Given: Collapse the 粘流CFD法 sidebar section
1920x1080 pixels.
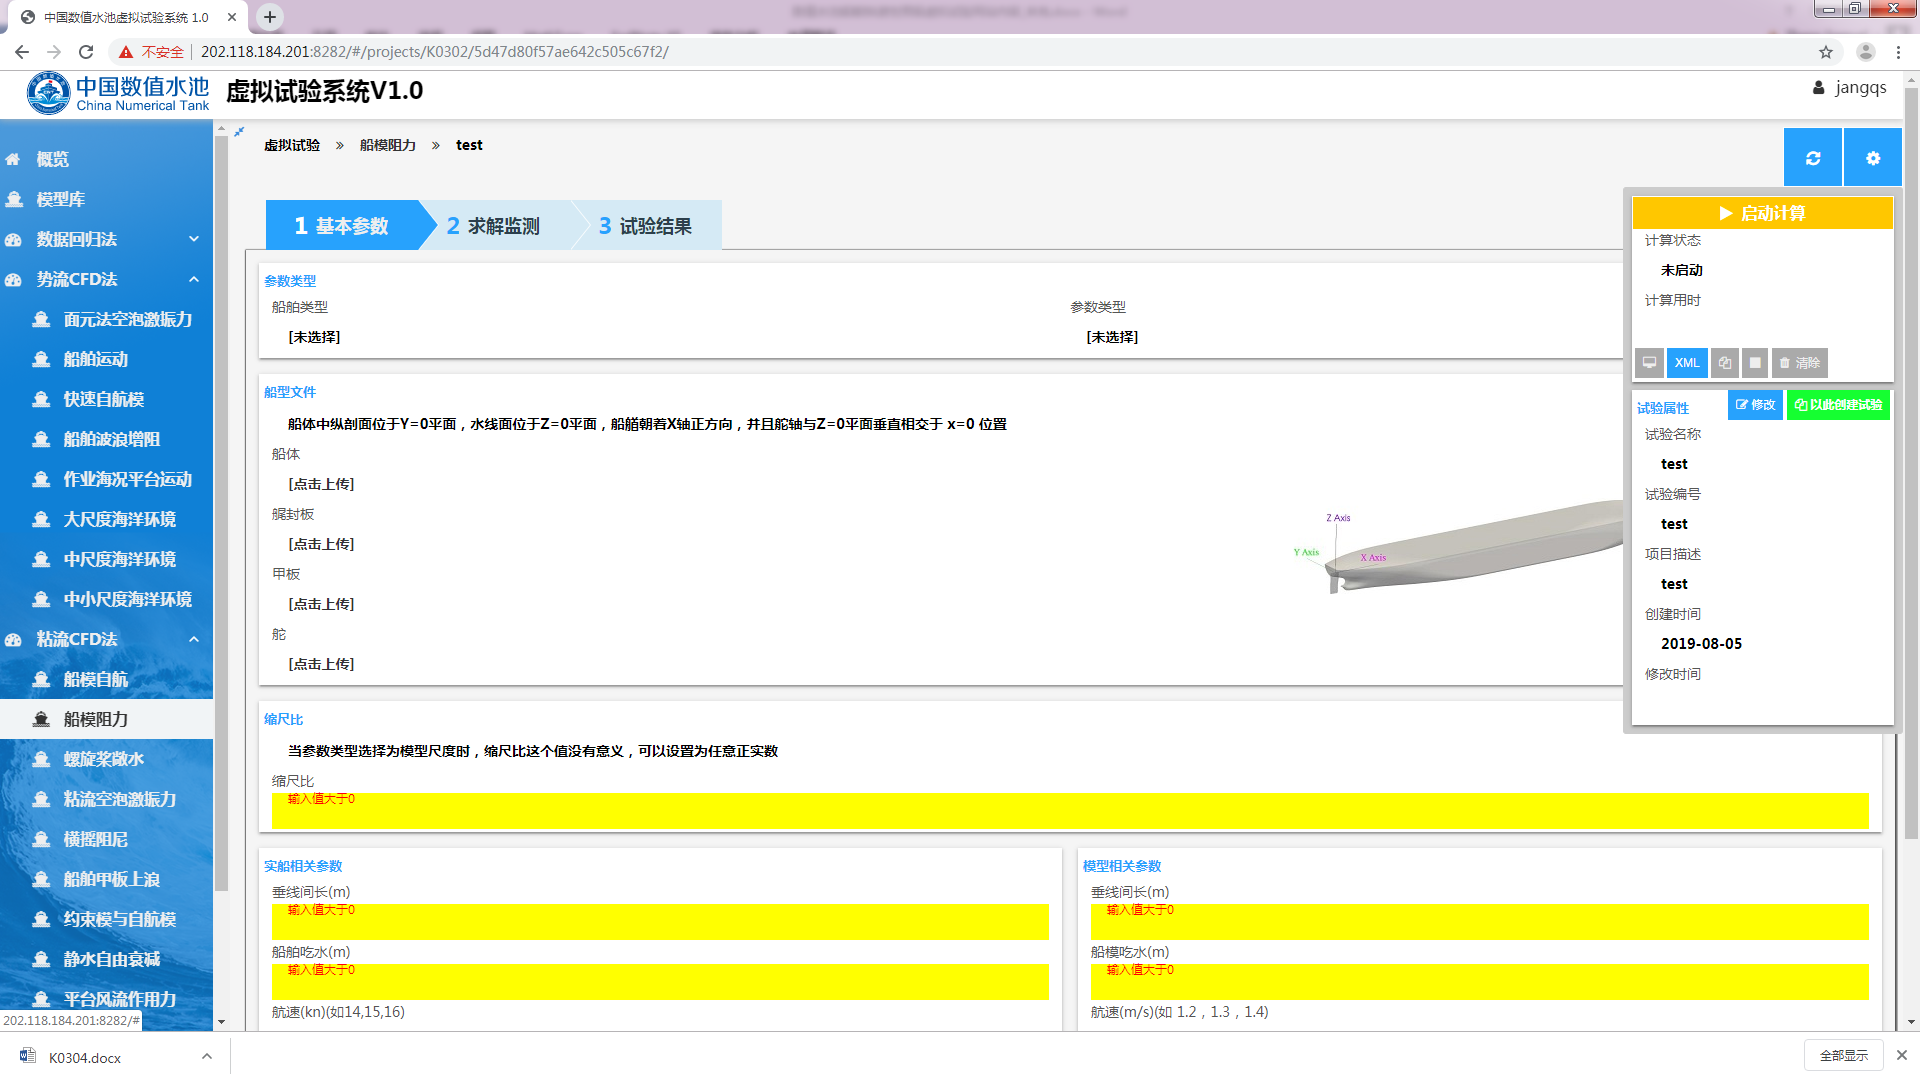Looking at the screenshot, I should (194, 639).
